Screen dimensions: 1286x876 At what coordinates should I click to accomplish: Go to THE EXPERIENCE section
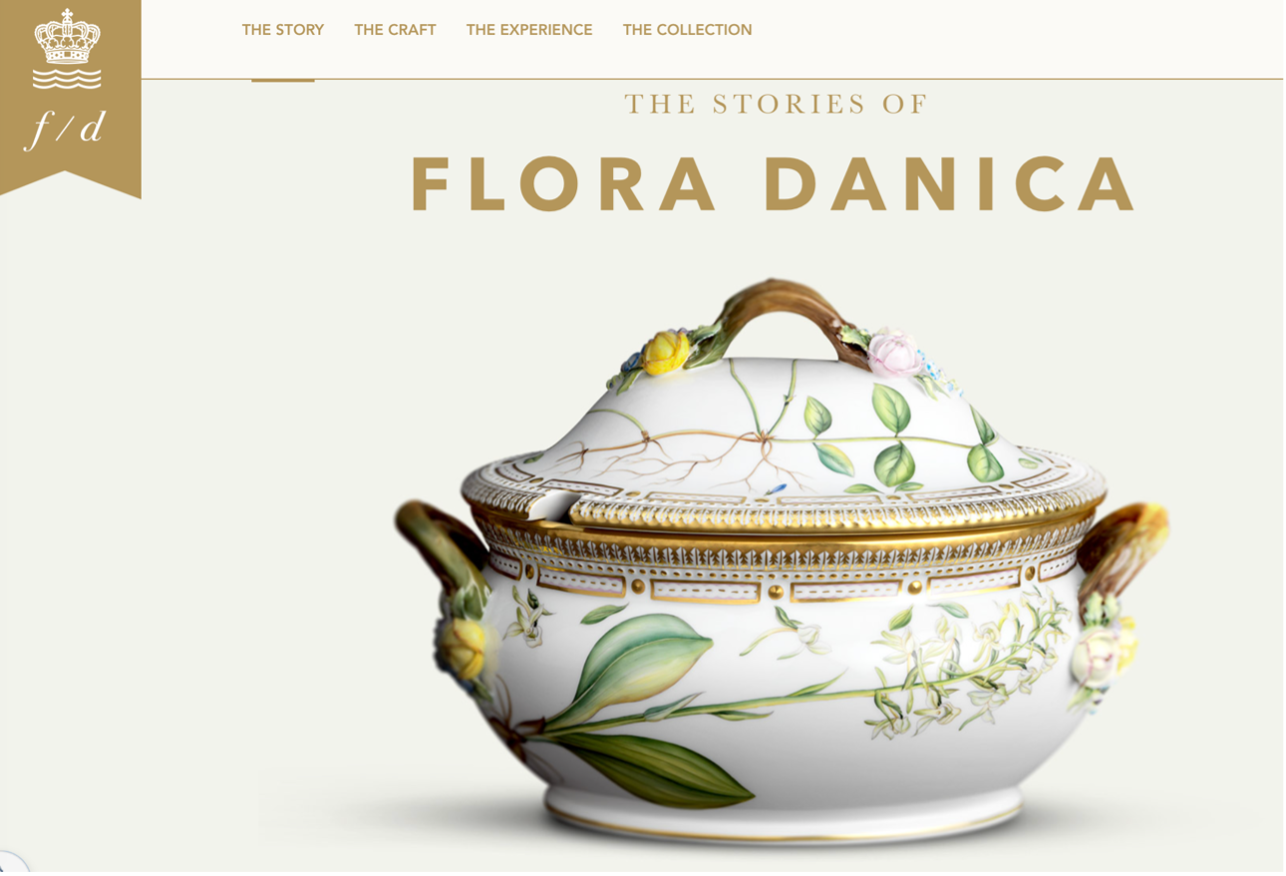[529, 30]
